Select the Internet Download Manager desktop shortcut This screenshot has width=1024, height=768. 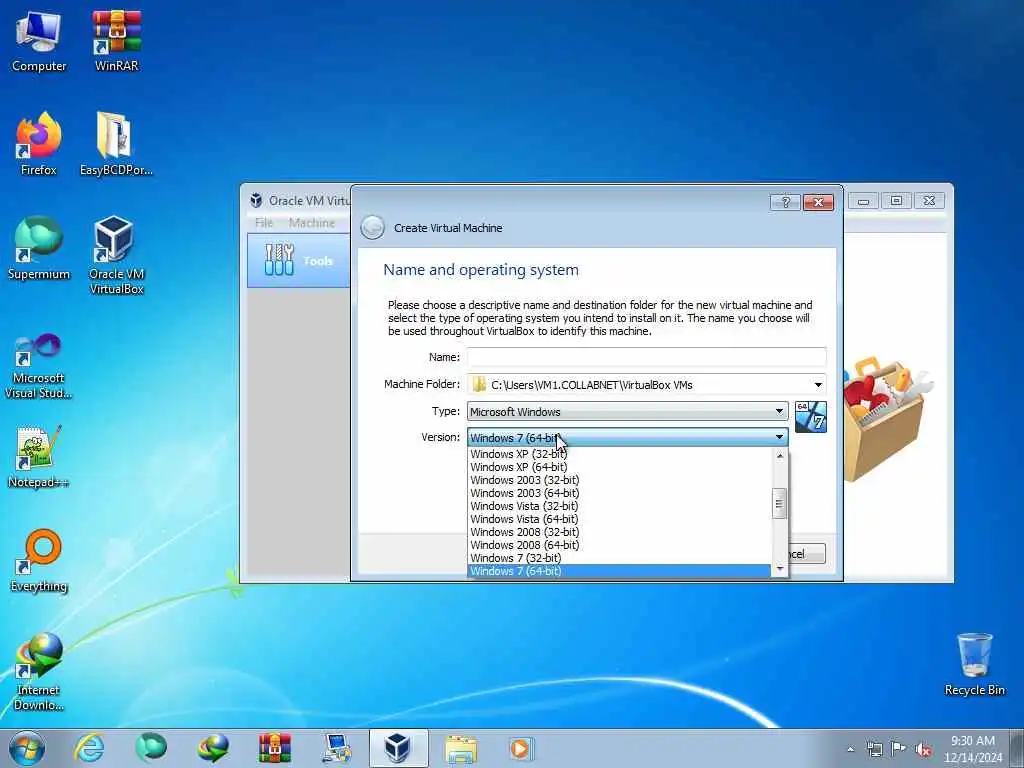tap(39, 671)
